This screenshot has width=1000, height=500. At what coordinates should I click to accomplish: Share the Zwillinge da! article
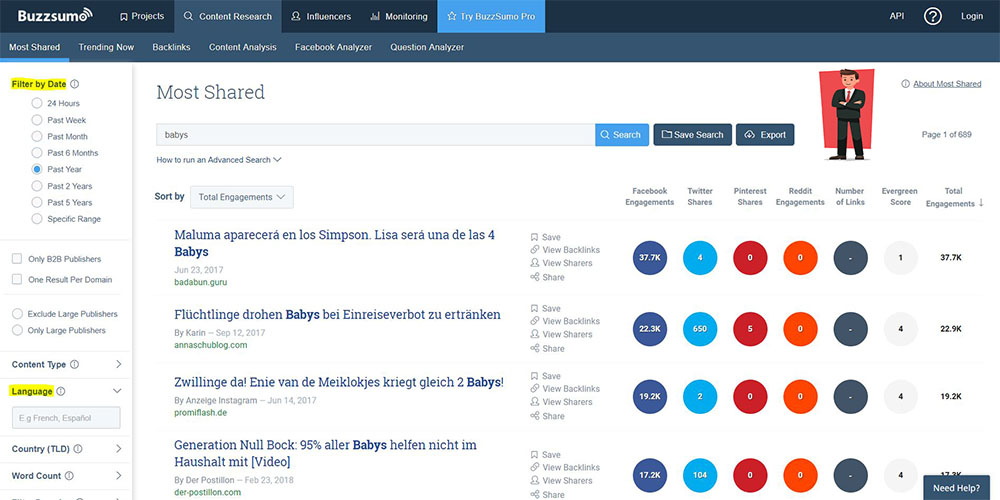click(x=548, y=416)
